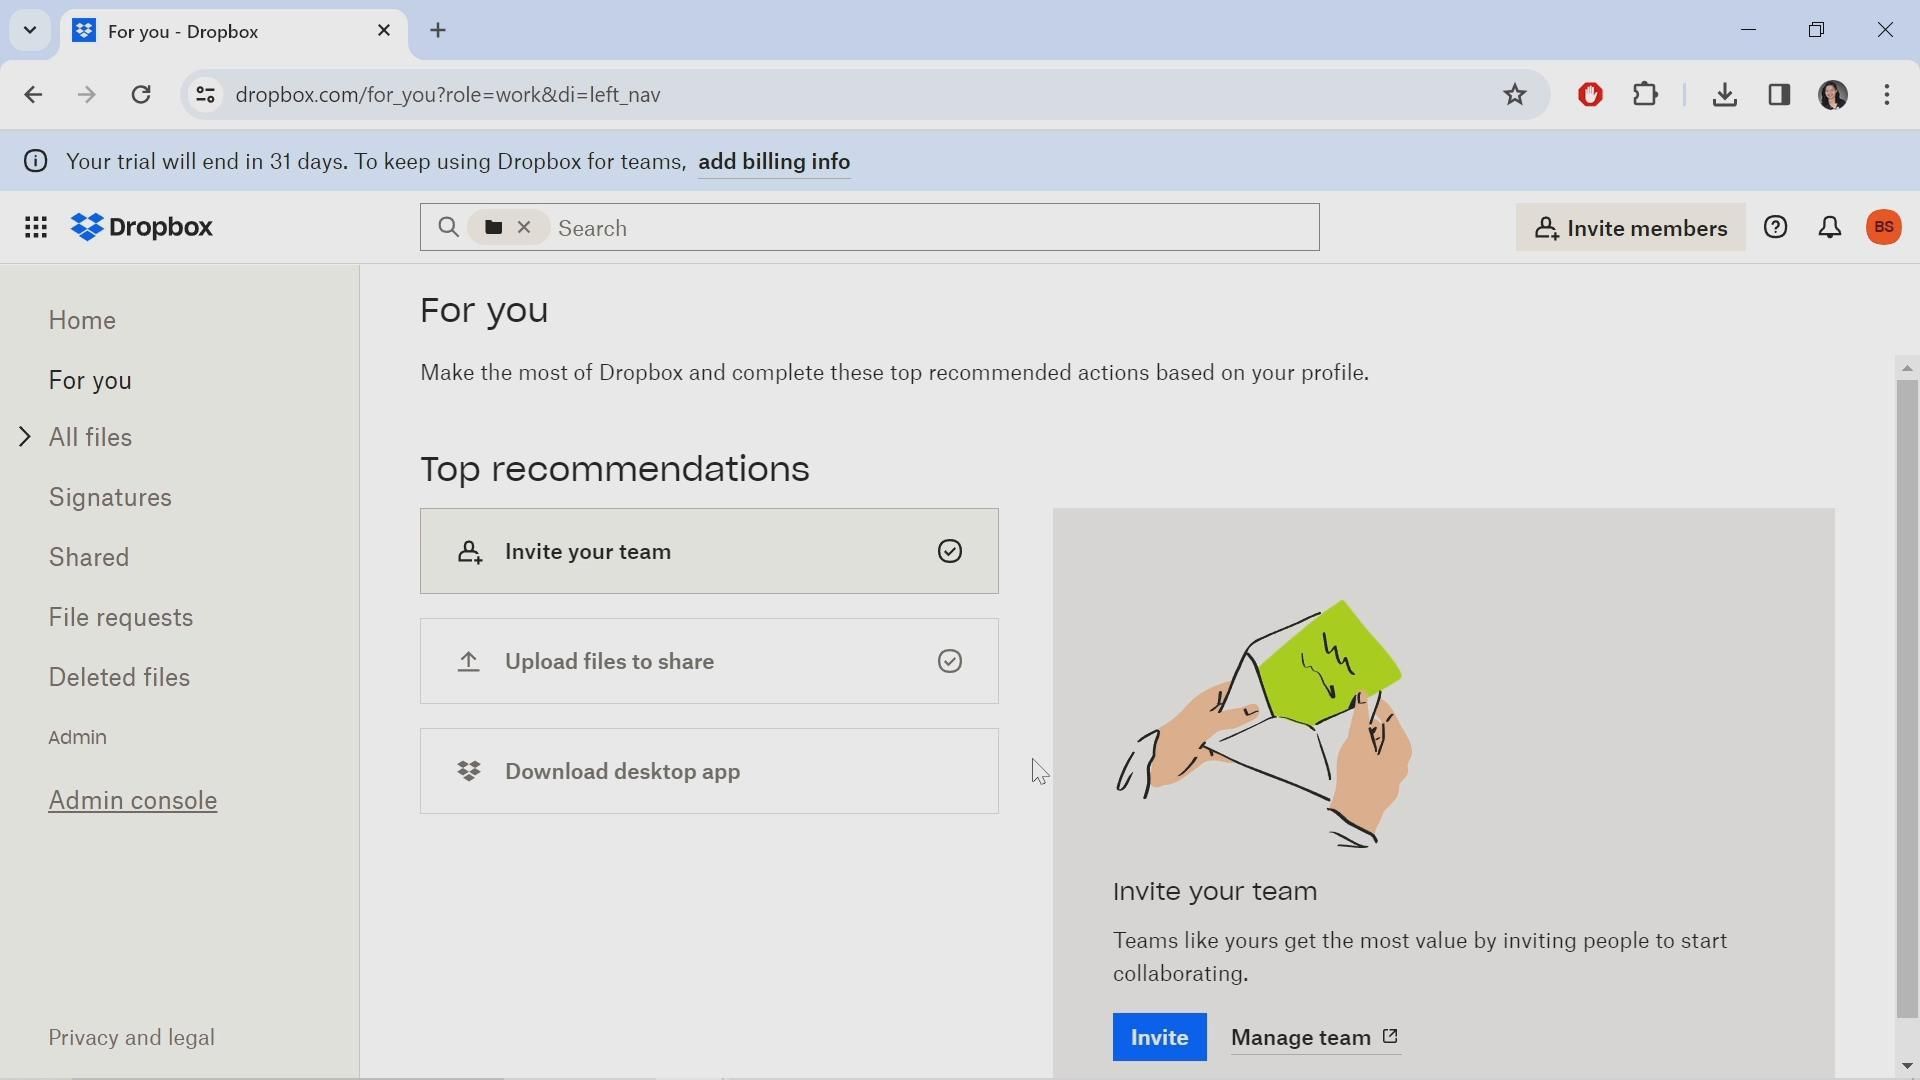
Task: Open the Dropbox app grid launcher
Action: coord(36,228)
